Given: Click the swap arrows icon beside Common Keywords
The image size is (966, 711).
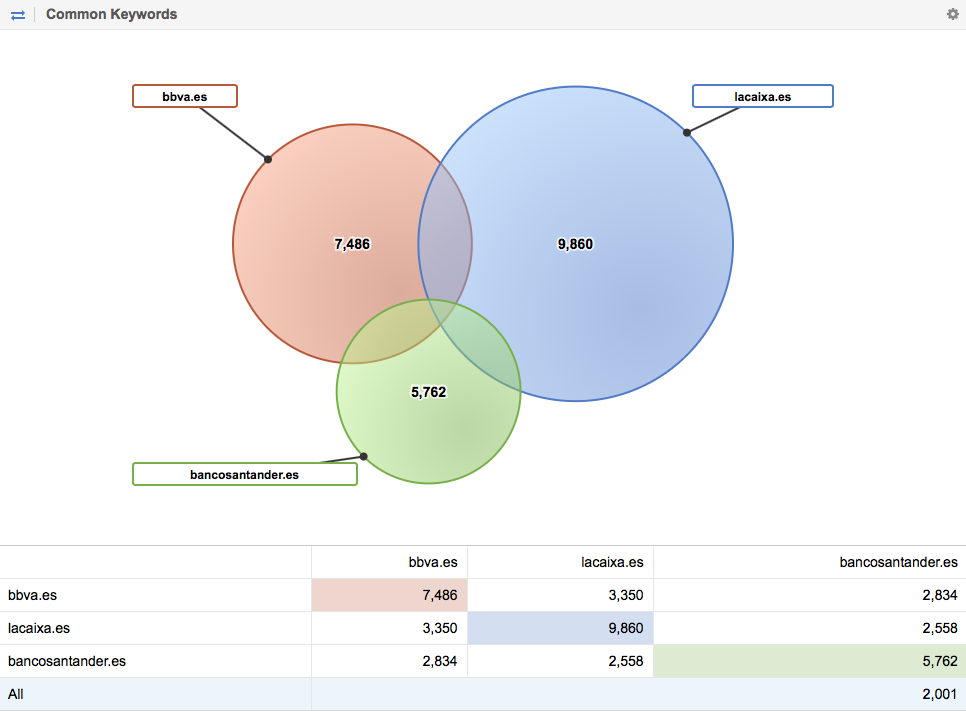Looking at the screenshot, I should click(x=18, y=14).
